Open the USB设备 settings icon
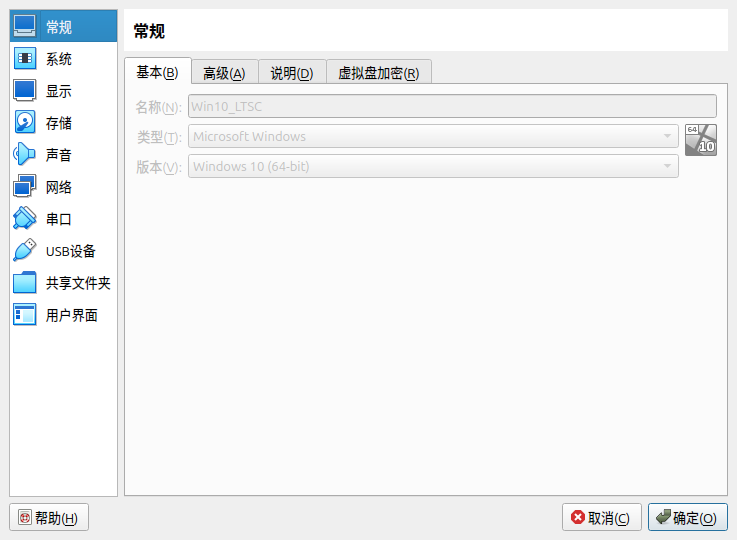 (x=25, y=251)
